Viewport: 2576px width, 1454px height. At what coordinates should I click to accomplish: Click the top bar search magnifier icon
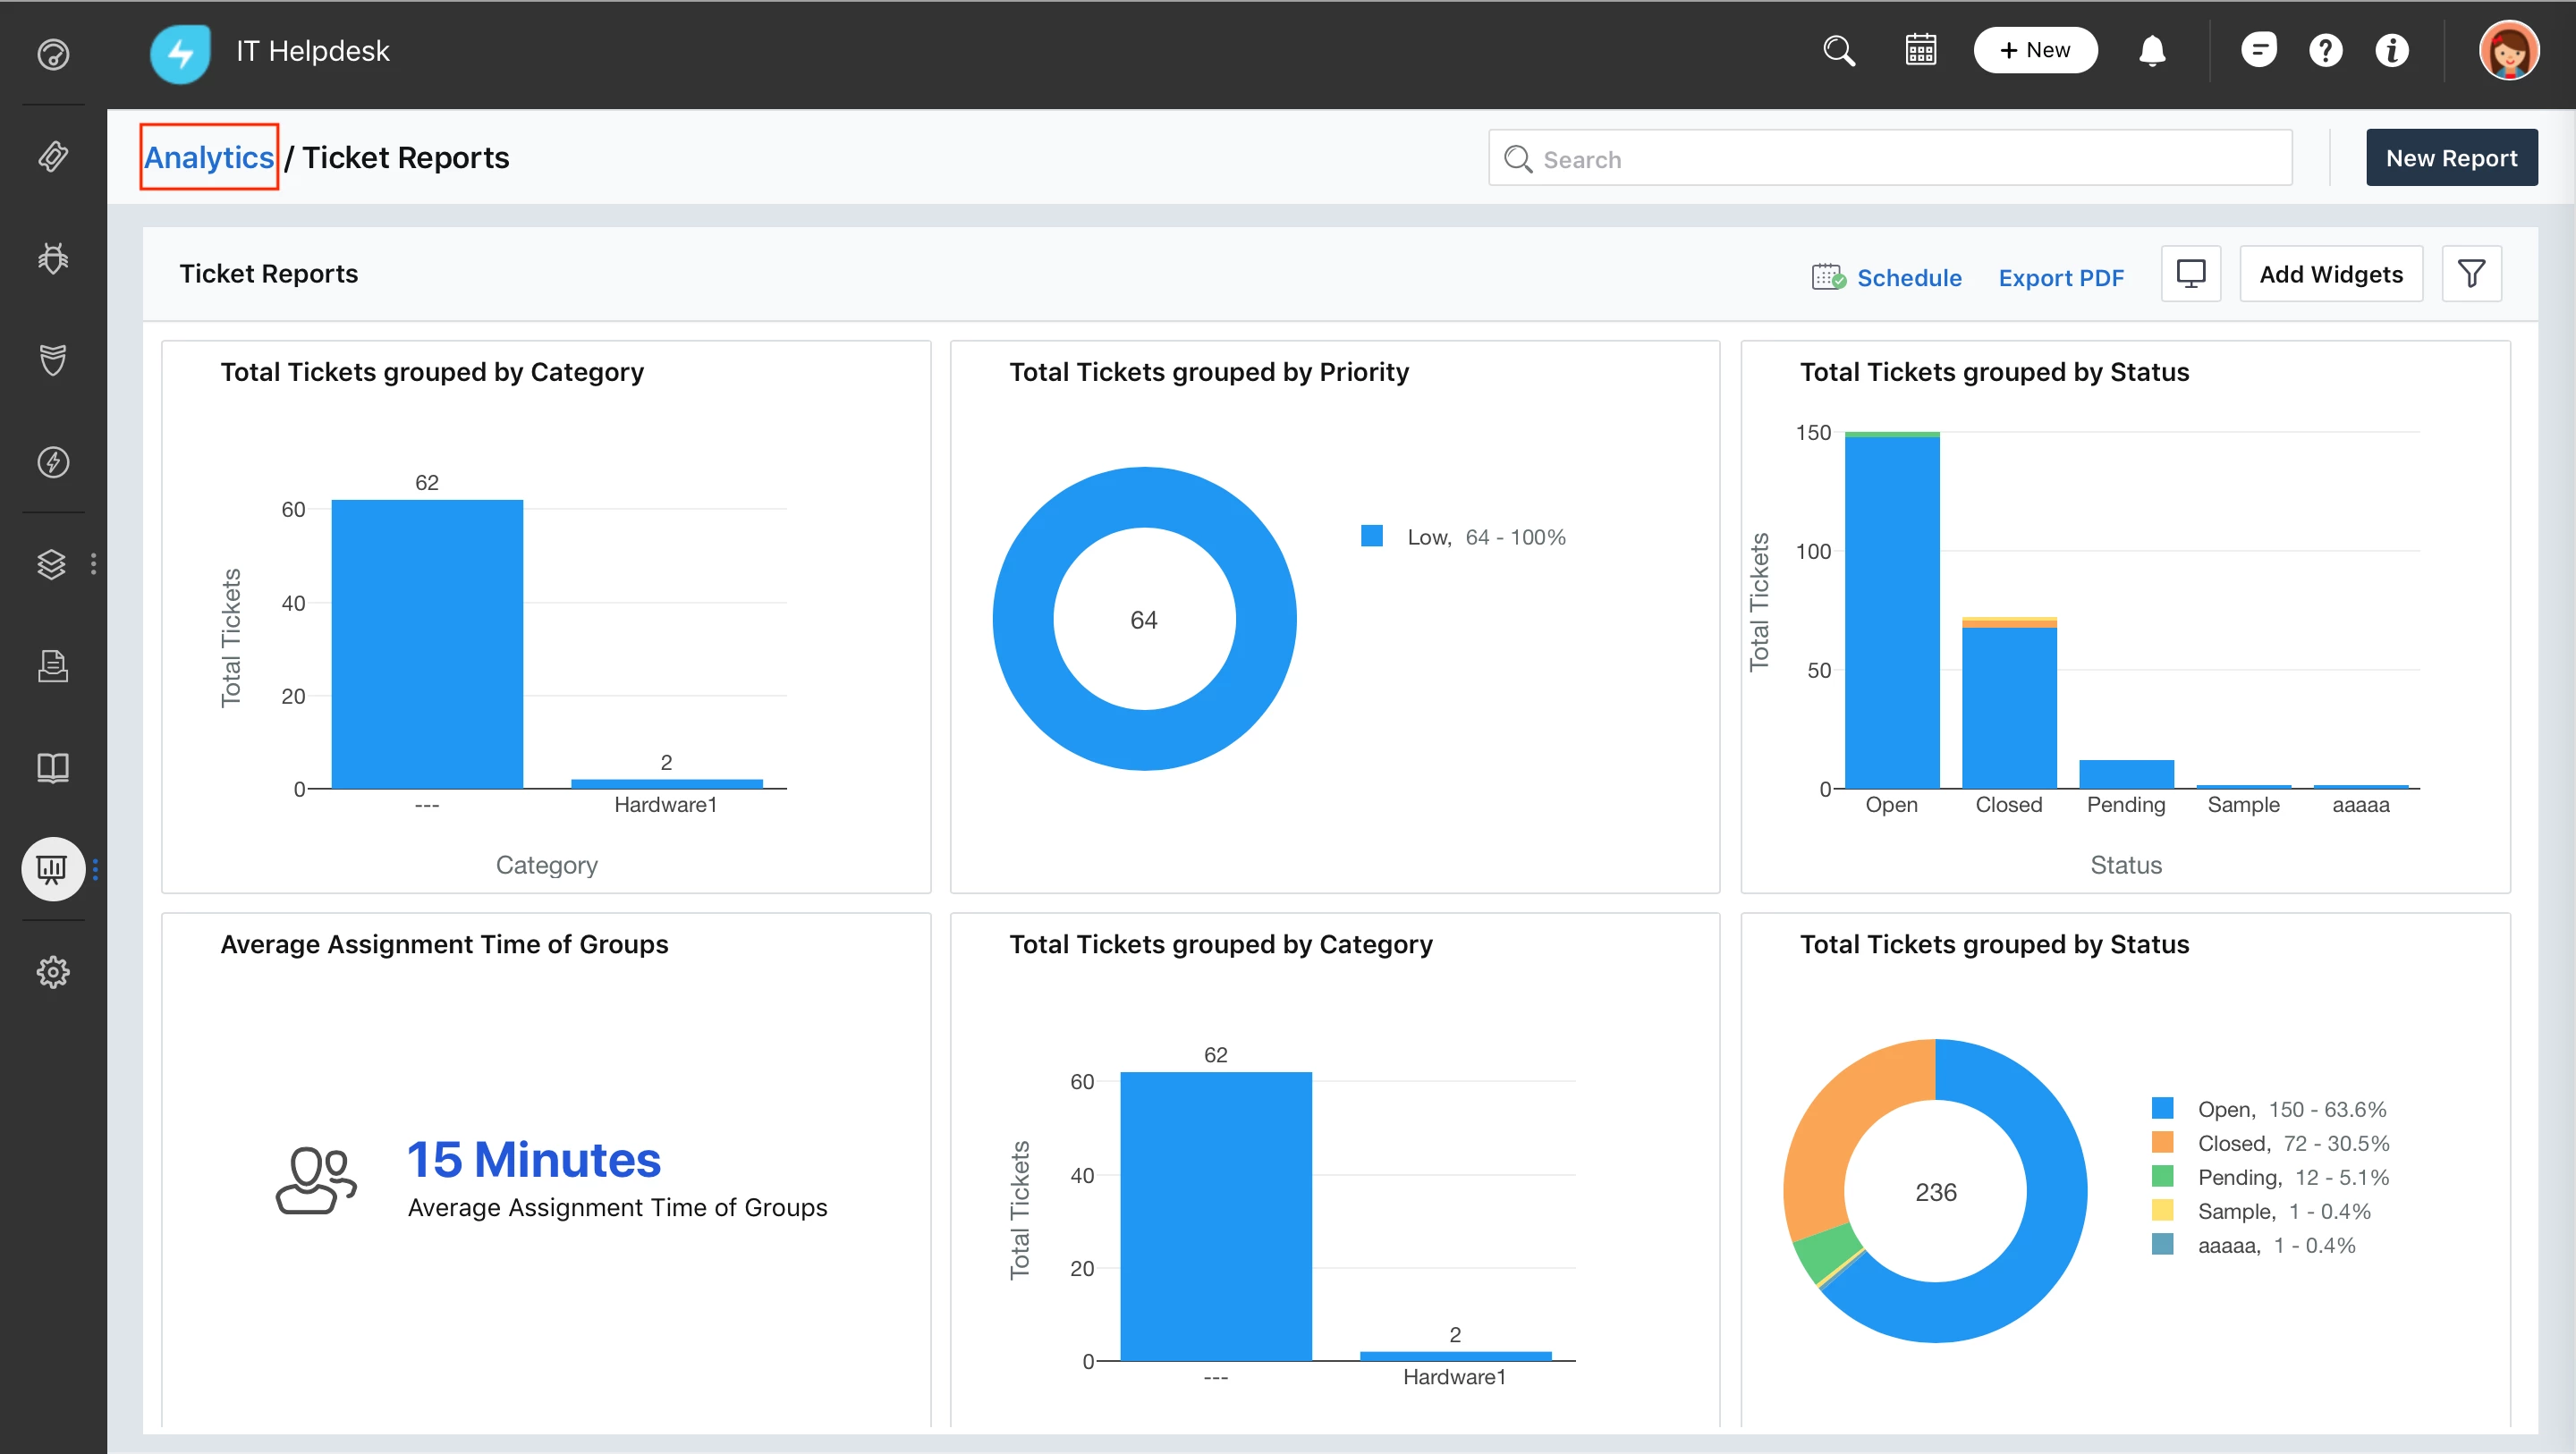(1838, 50)
